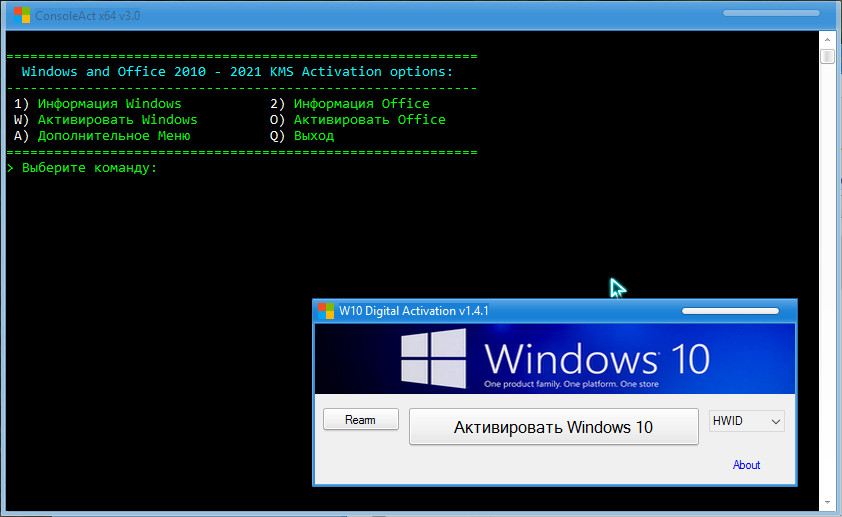Image resolution: width=842 pixels, height=517 pixels.
Task: Click the scroll up arrow of console
Action: pos(827,39)
